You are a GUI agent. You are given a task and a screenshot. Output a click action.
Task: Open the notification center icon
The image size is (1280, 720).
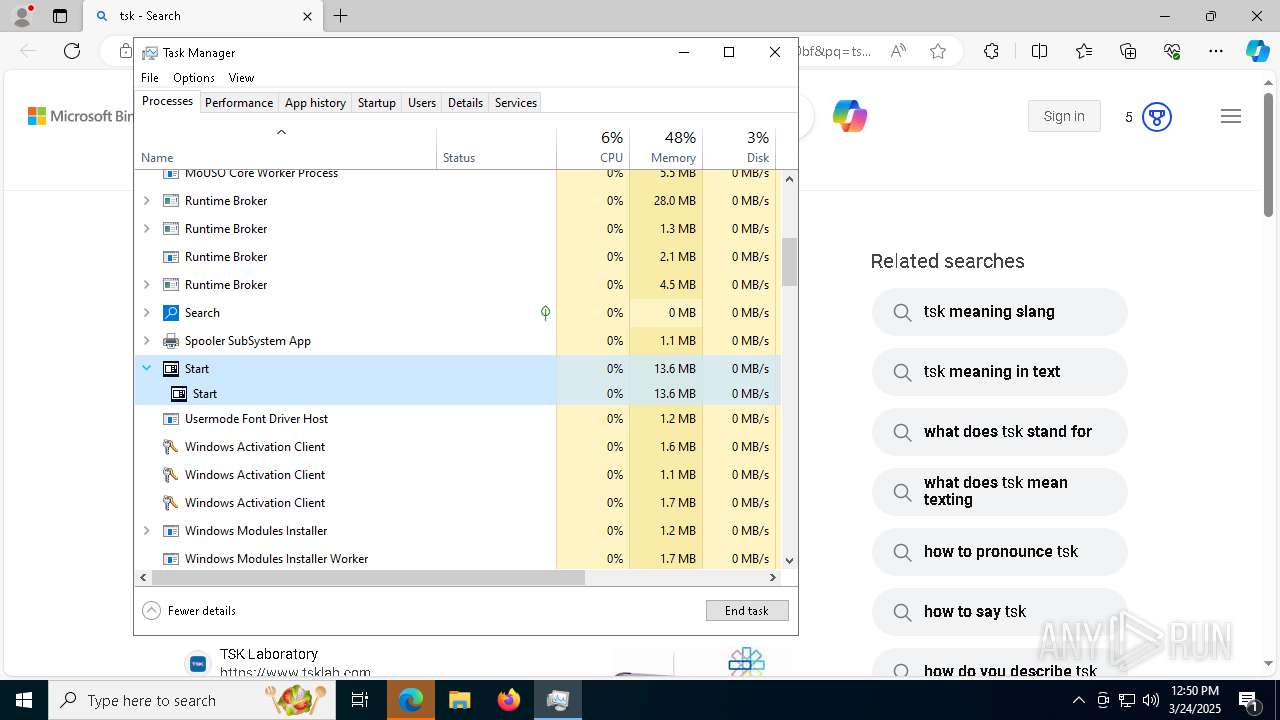1249,700
